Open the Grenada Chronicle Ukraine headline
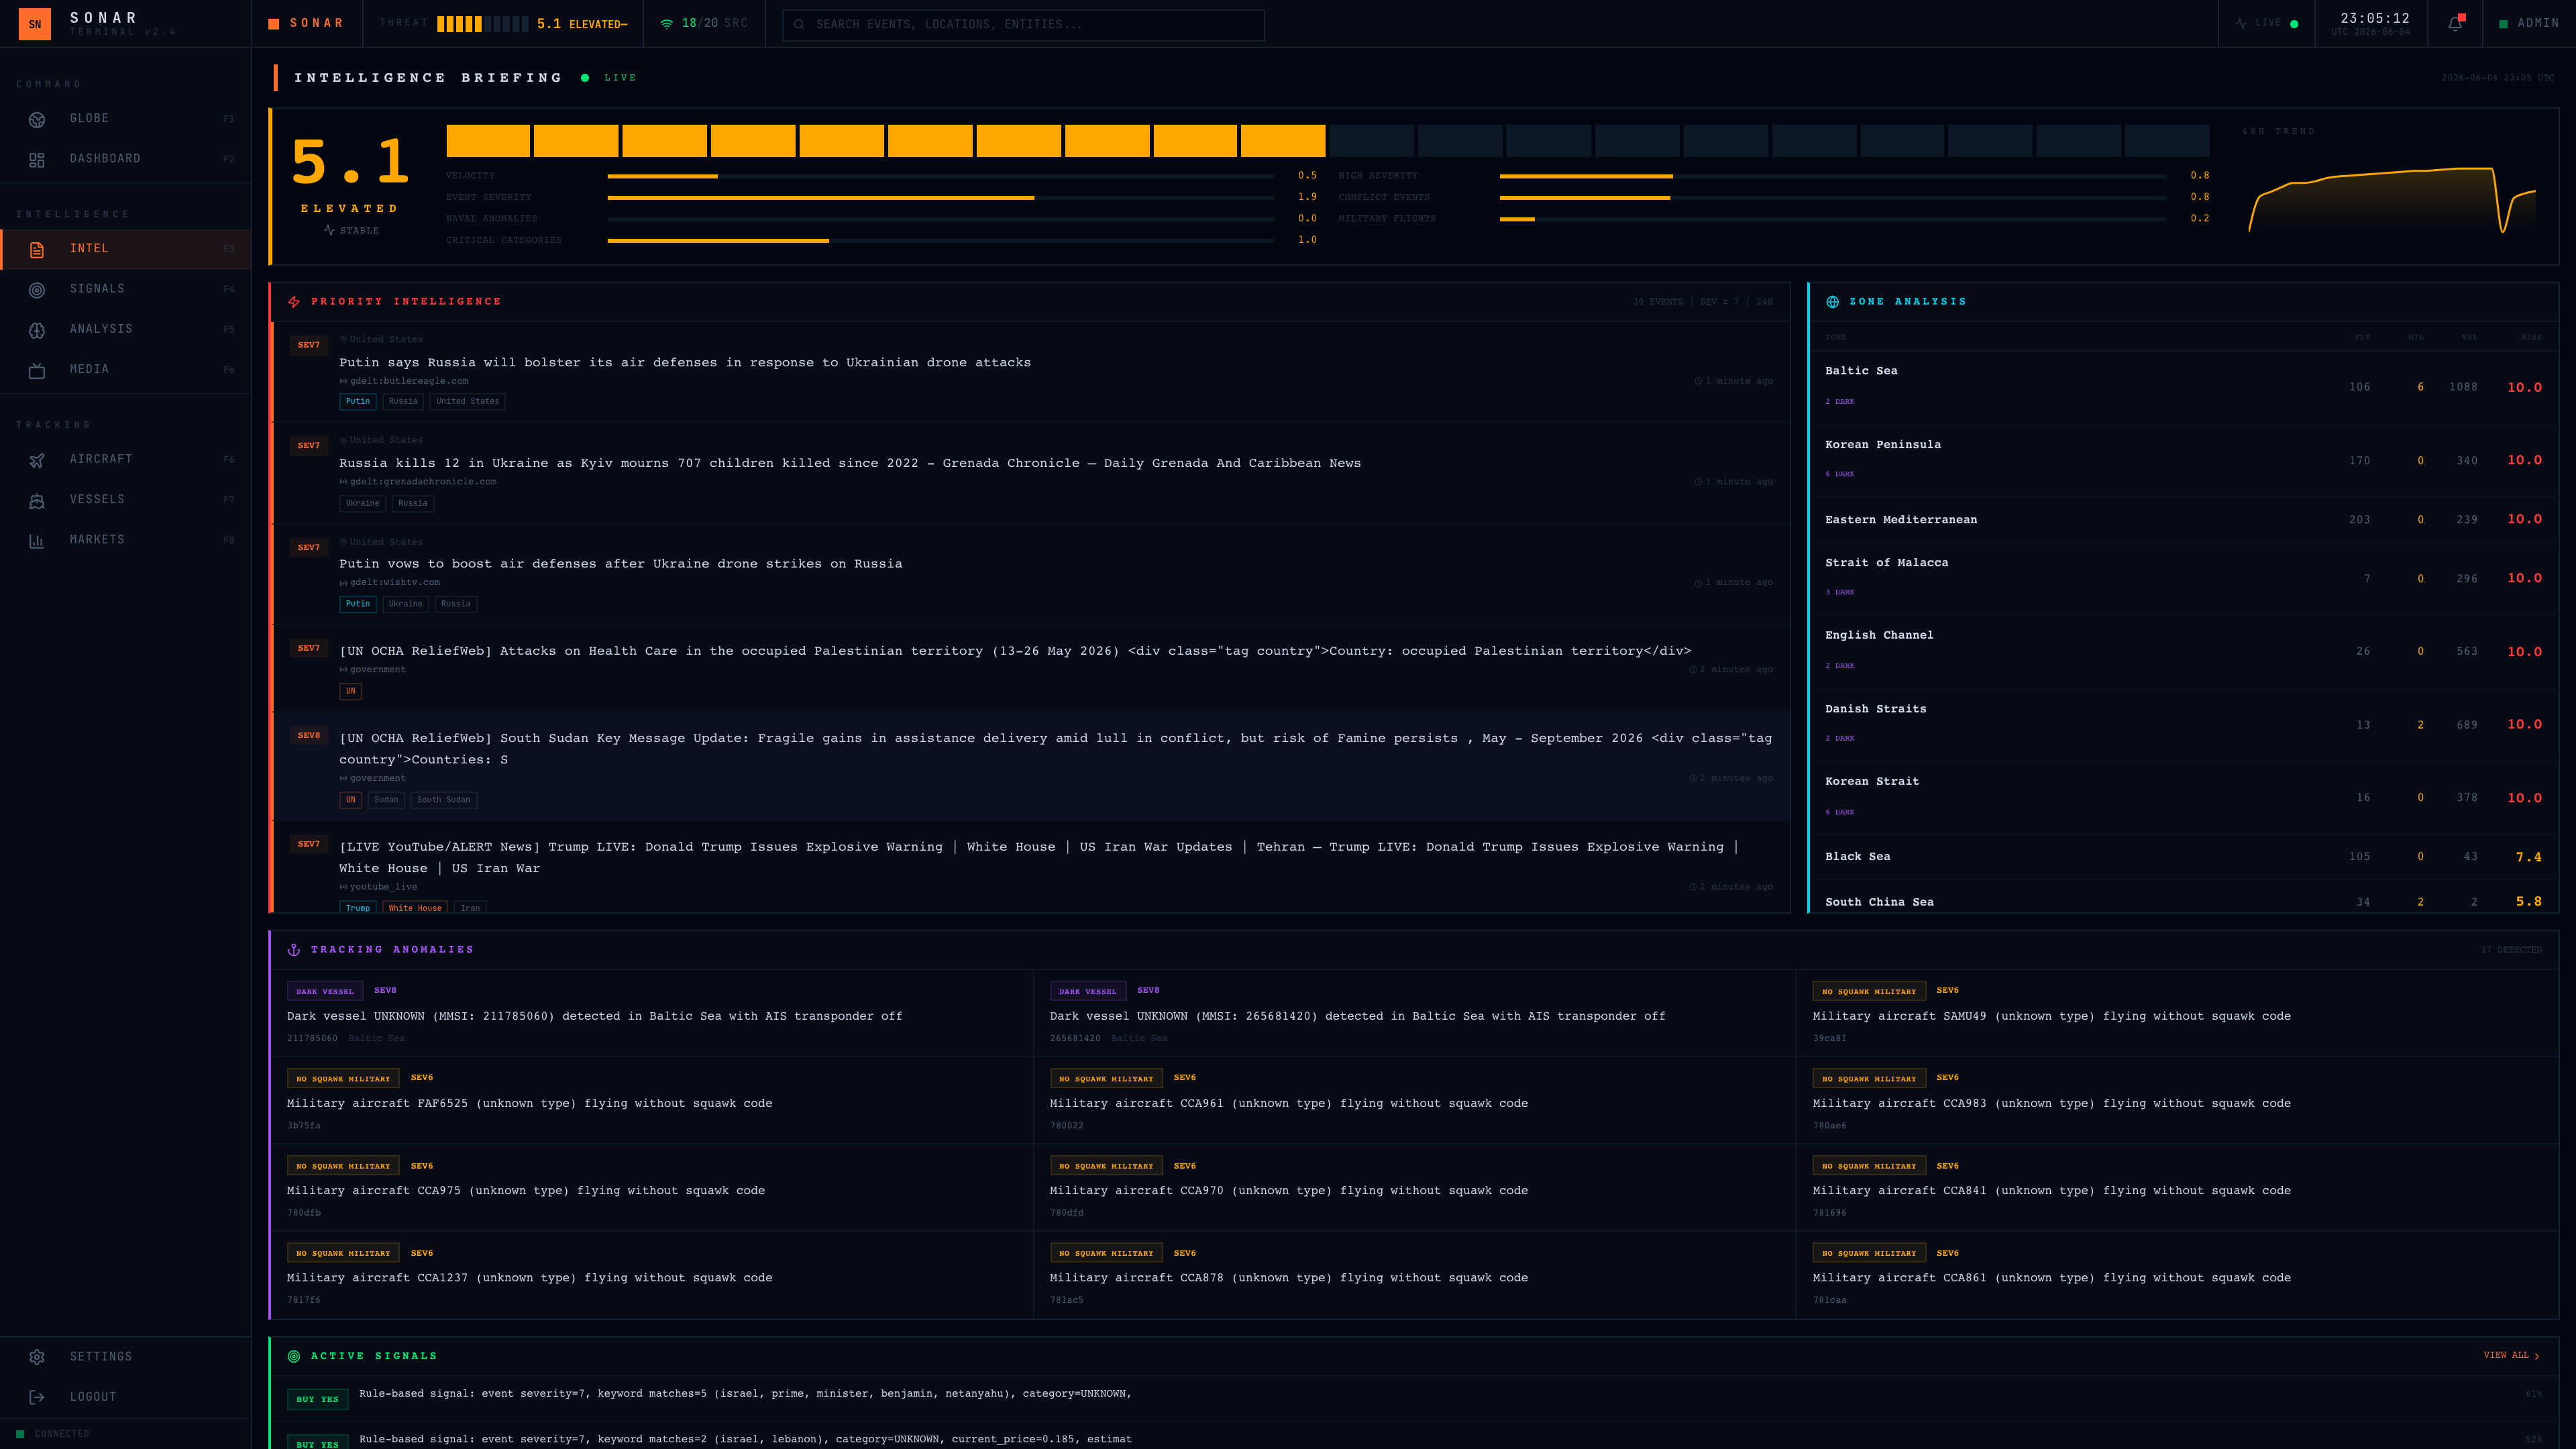Screen dimensions: 2576x1449 [x=849, y=463]
